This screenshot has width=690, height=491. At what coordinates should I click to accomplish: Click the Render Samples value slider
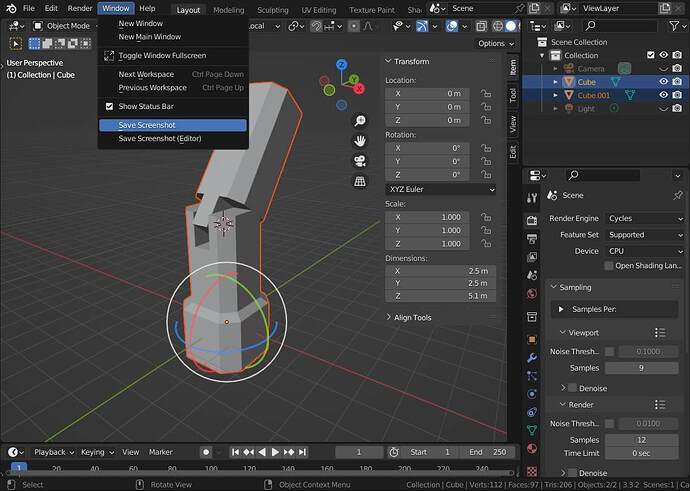(x=642, y=440)
